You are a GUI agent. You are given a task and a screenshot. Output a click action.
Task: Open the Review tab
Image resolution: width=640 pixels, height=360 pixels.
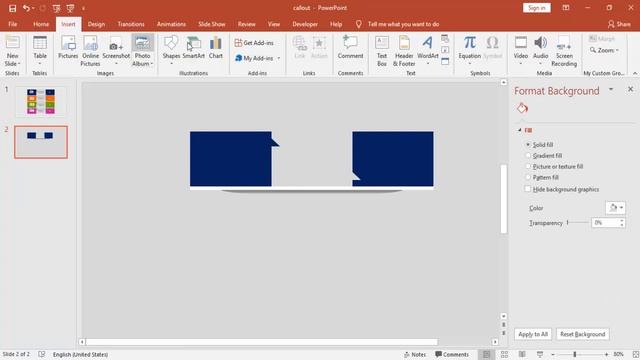coord(247,24)
